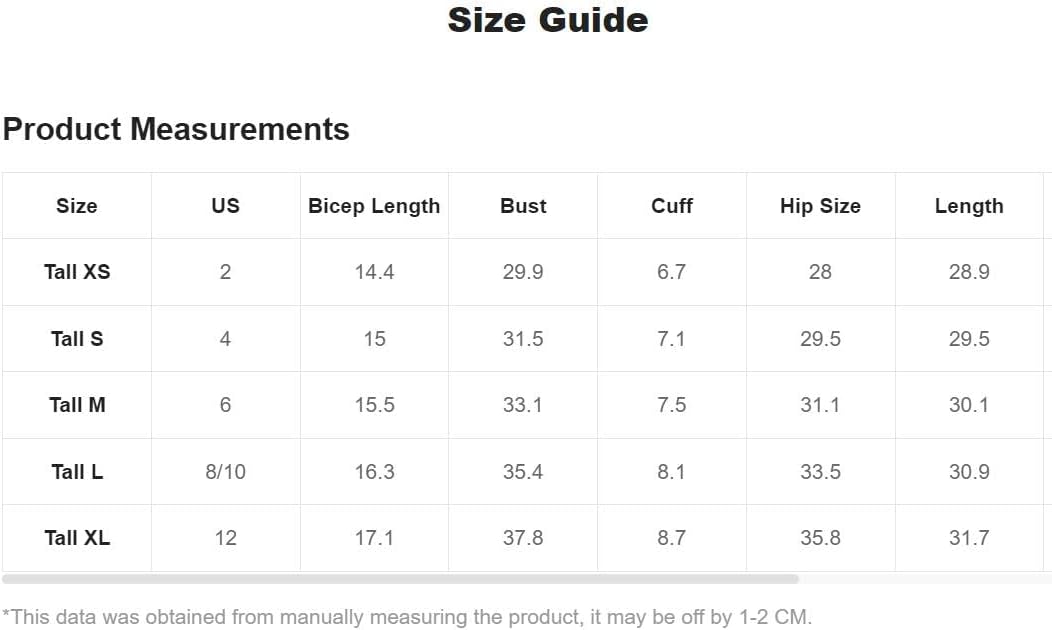This screenshot has width=1052, height=630.
Task: Click the Bust column header
Action: pos(523,206)
